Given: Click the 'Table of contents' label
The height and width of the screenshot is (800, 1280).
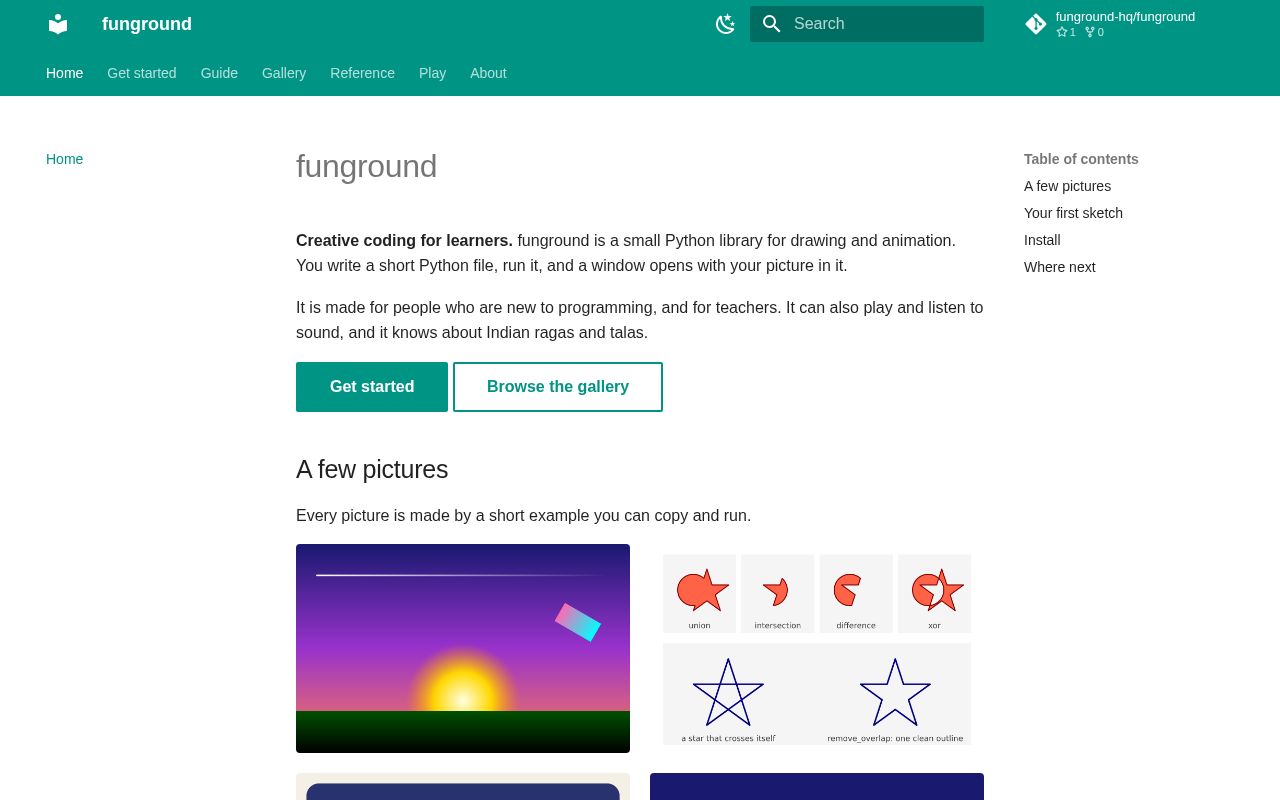Looking at the screenshot, I should pos(1081,159).
